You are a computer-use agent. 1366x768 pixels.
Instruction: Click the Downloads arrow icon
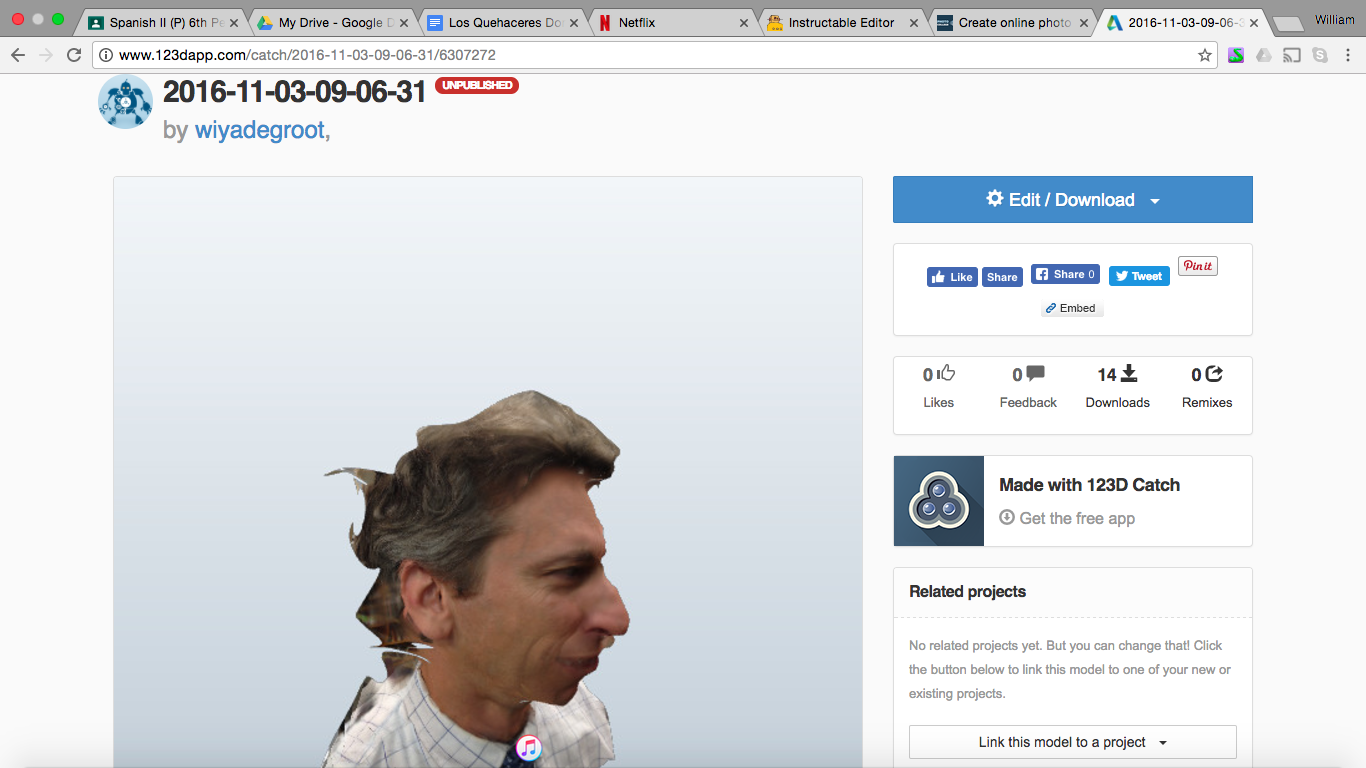(1130, 371)
